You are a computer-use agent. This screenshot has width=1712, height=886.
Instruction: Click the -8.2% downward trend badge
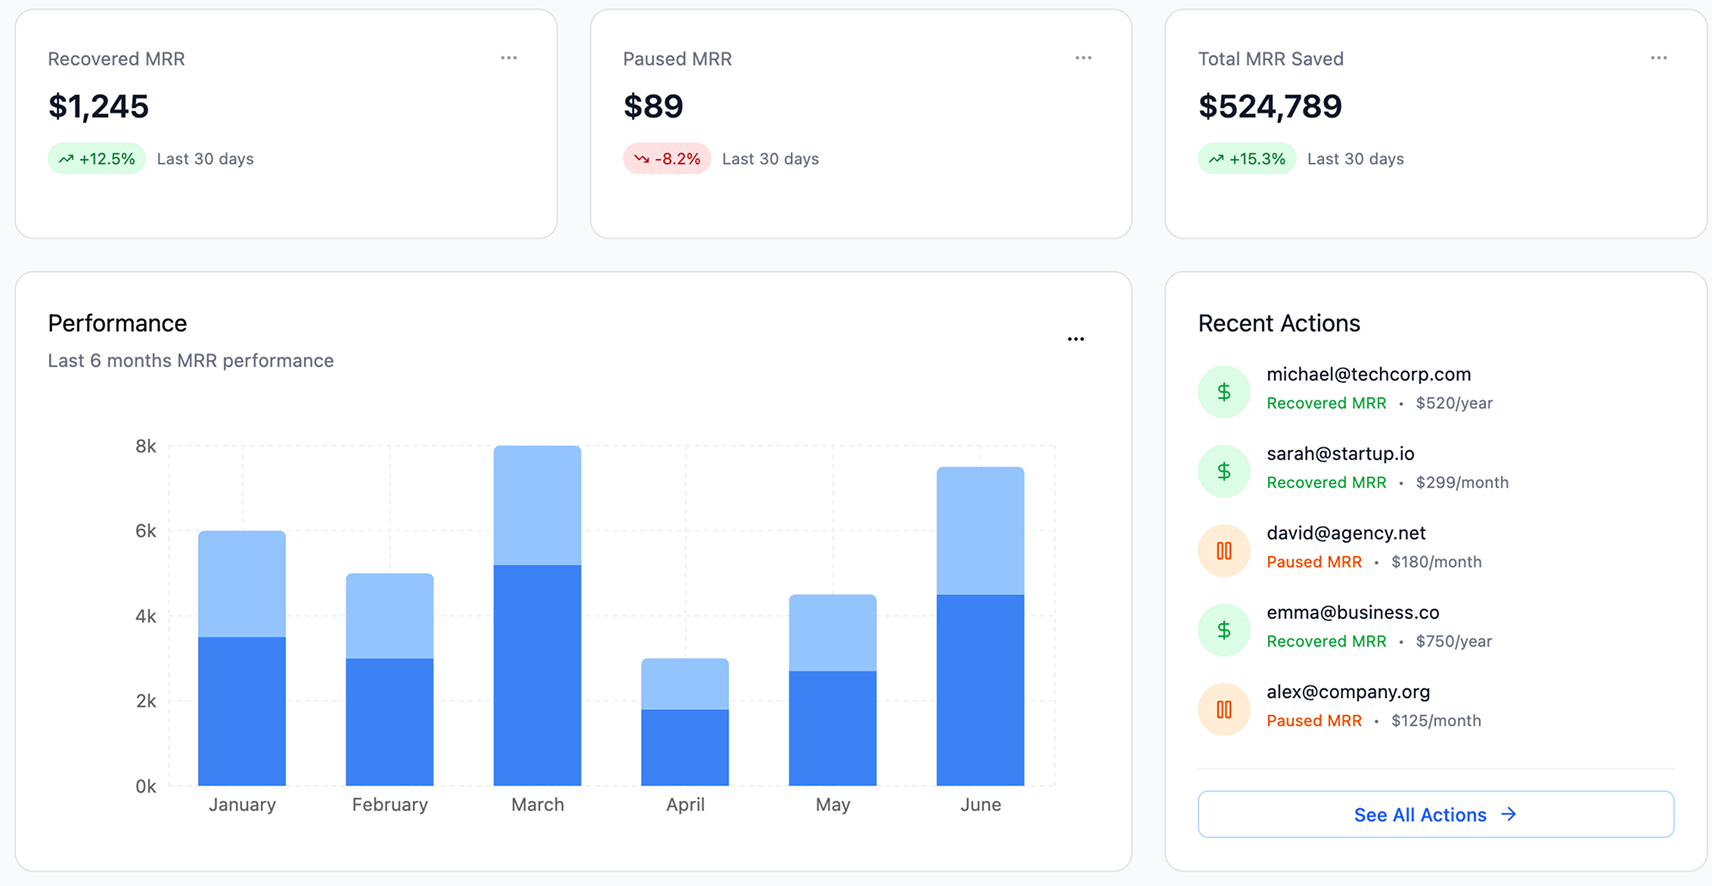[667, 159]
